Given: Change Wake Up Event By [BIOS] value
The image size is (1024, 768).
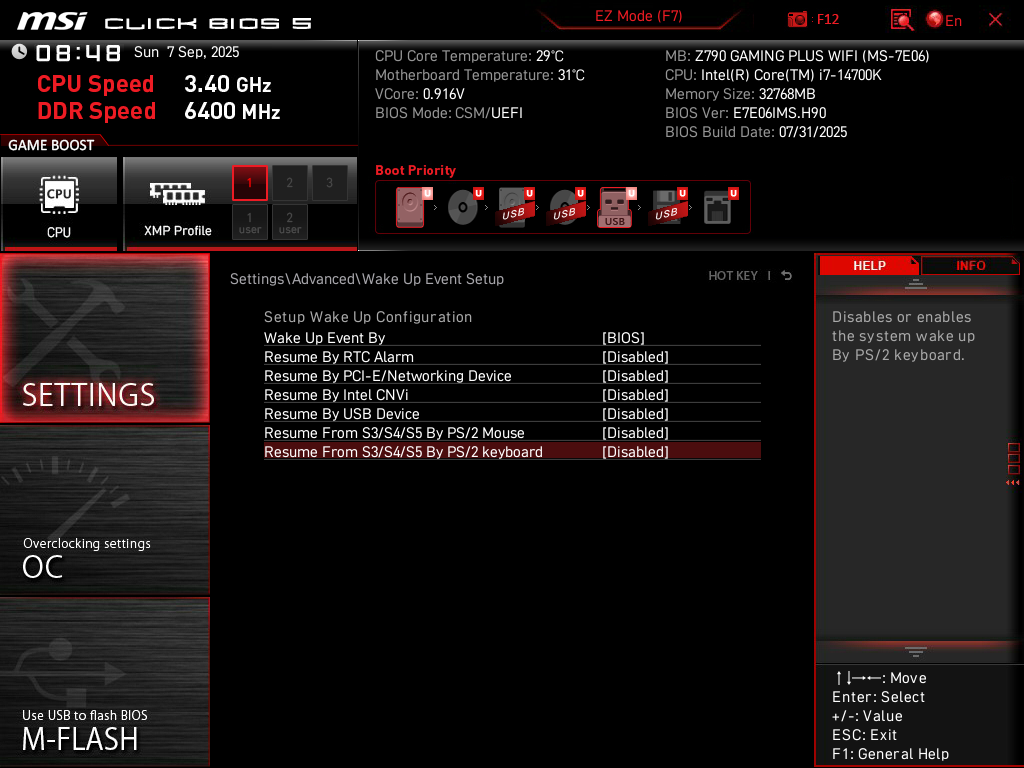Looking at the screenshot, I should tap(512, 338).
